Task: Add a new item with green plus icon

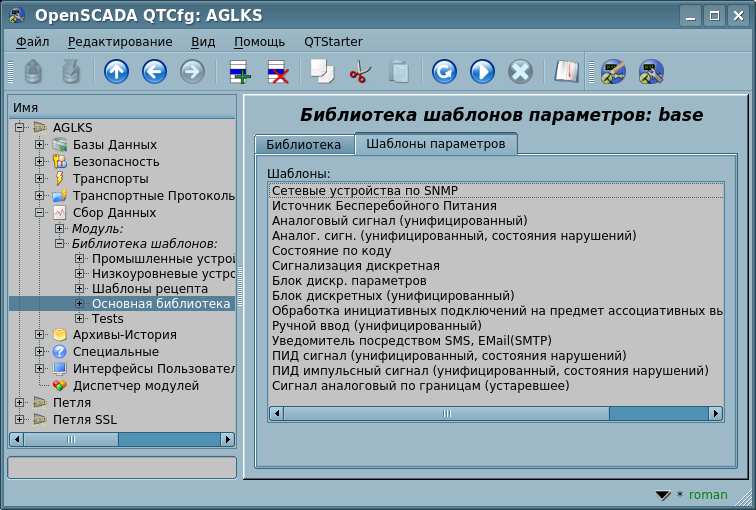Action: click(240, 72)
